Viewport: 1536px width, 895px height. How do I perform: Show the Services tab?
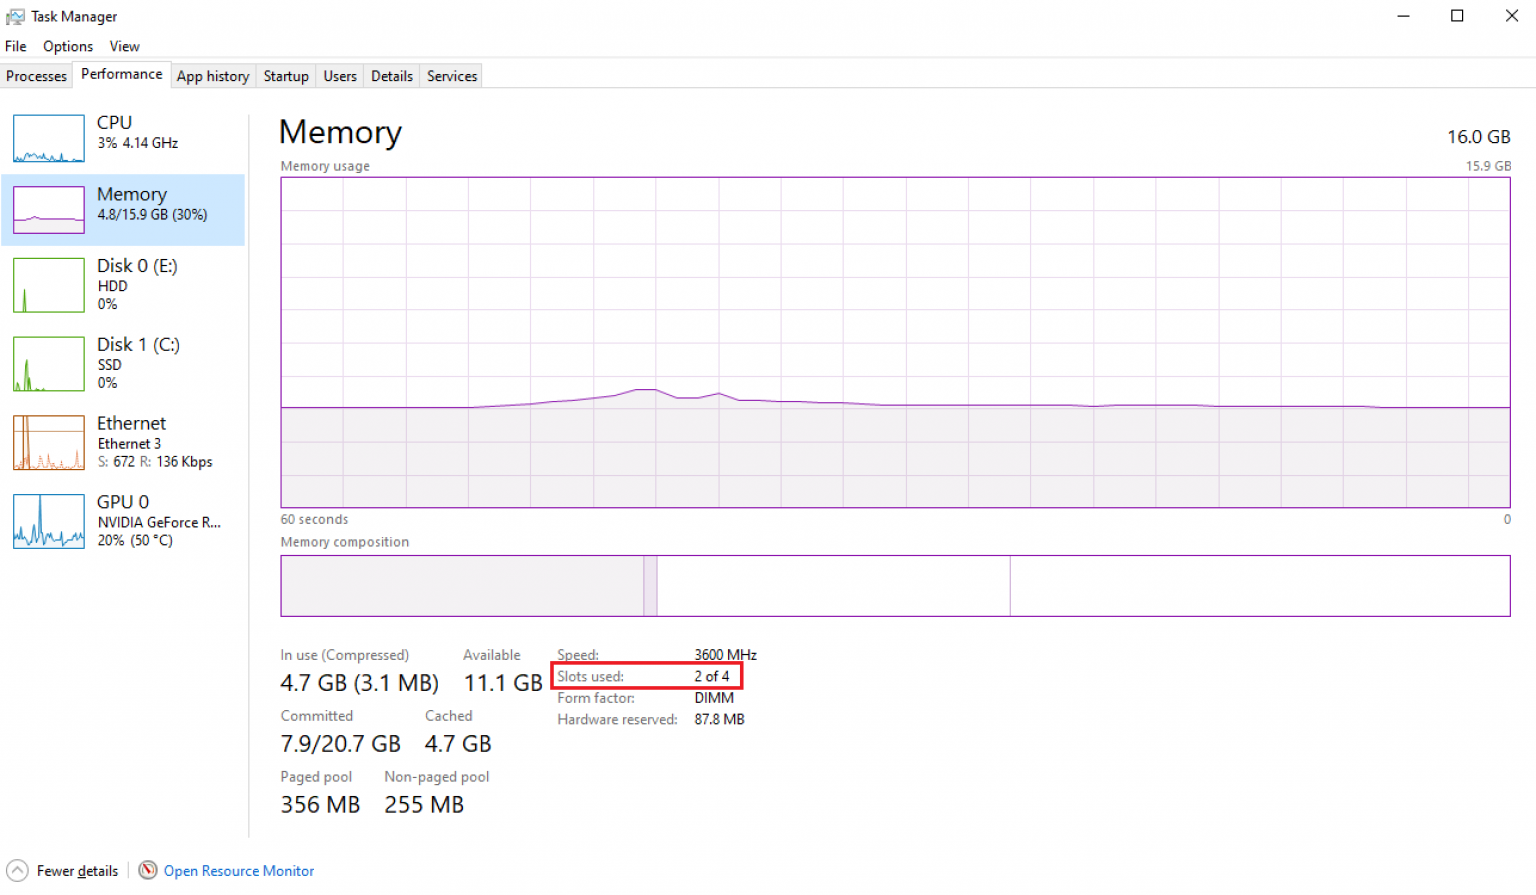(452, 76)
